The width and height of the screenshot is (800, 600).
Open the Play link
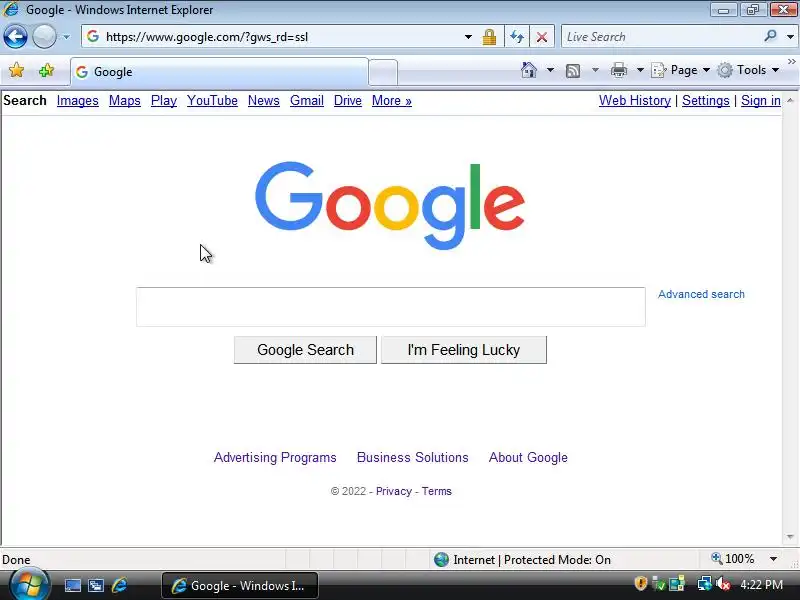(164, 101)
